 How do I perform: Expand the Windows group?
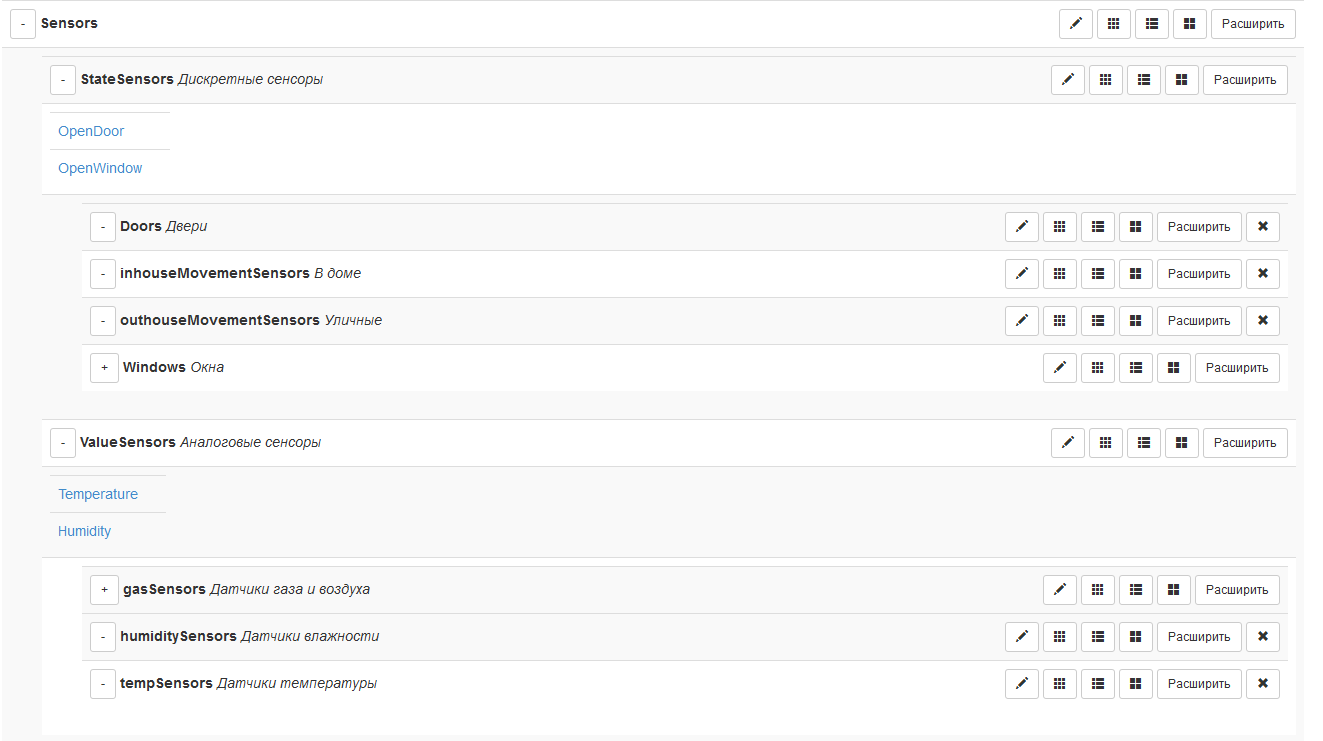(x=104, y=368)
